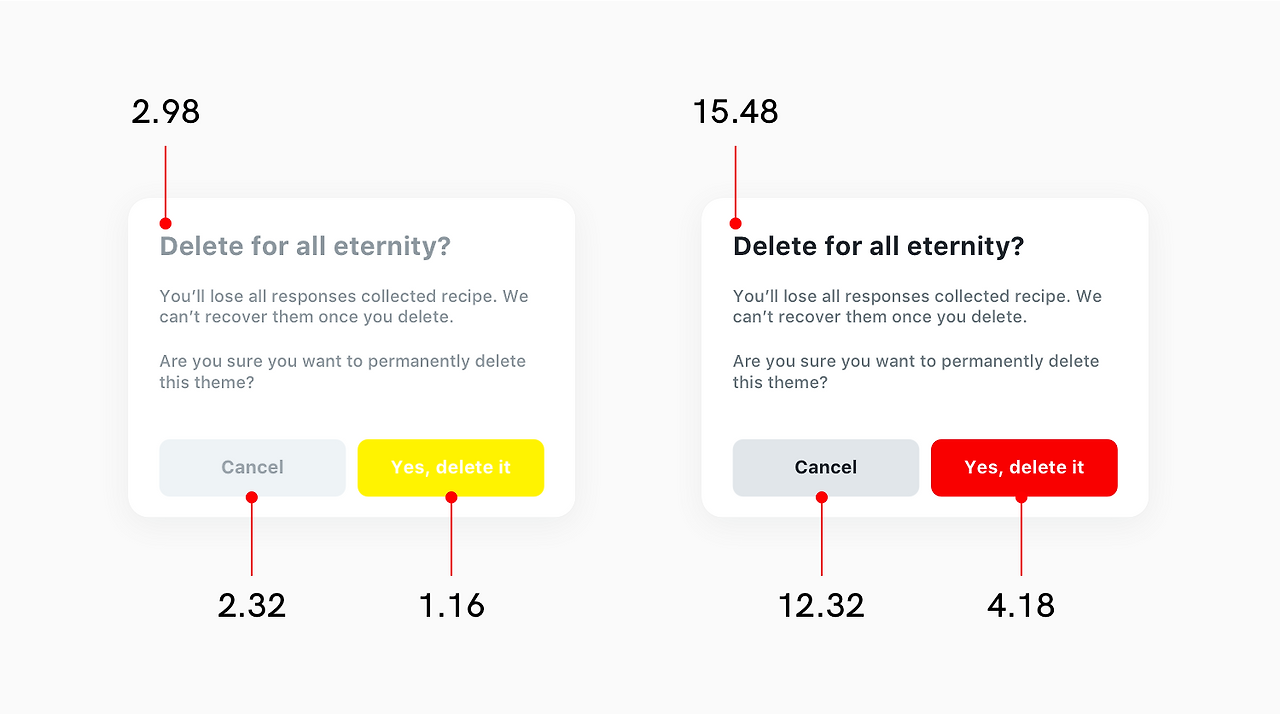Click the red Yes, delete it button

pyautogui.click(x=1024, y=467)
